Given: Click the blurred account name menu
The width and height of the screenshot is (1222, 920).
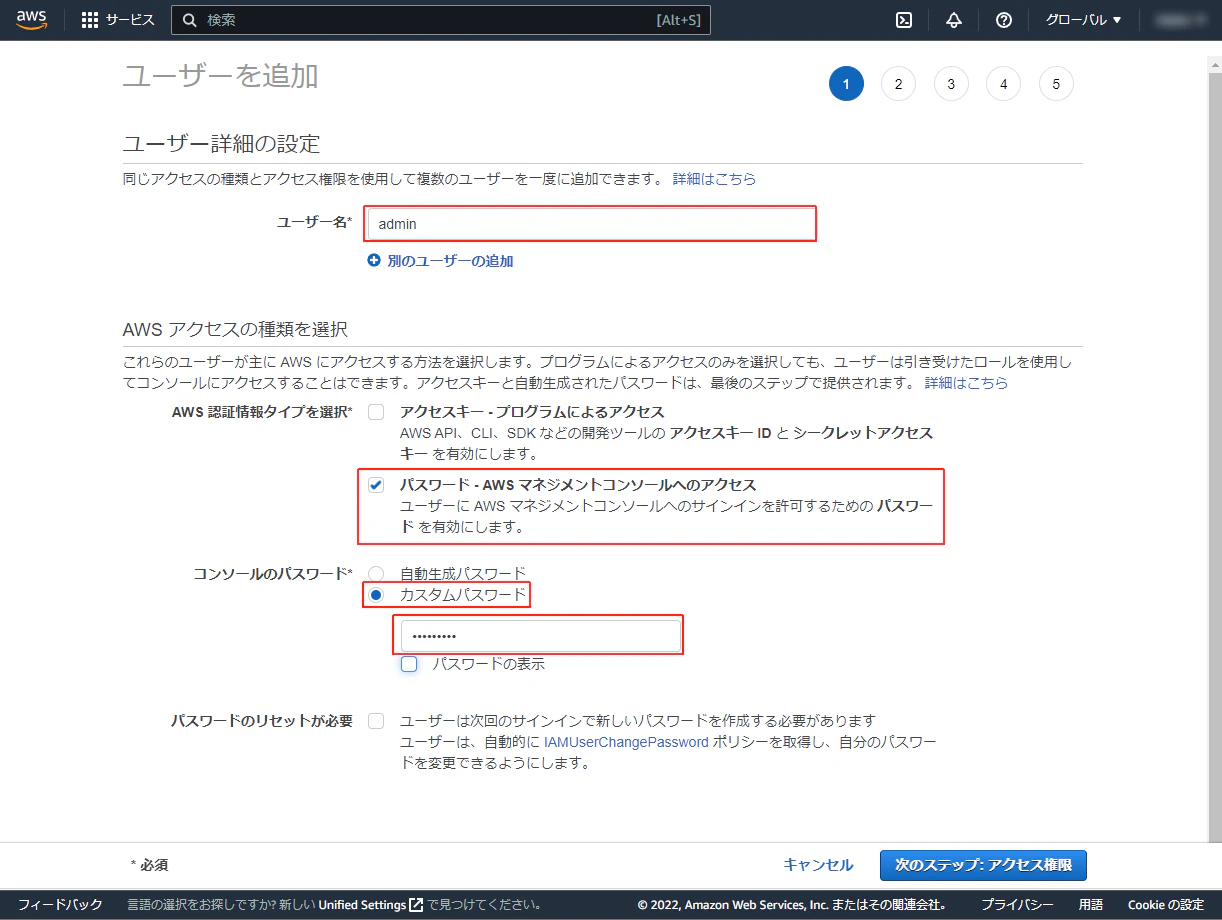Looking at the screenshot, I should coord(1180,20).
